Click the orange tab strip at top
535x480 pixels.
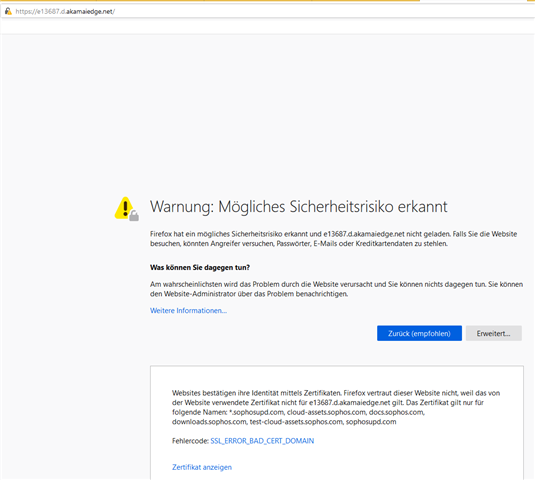[x=210, y=1]
